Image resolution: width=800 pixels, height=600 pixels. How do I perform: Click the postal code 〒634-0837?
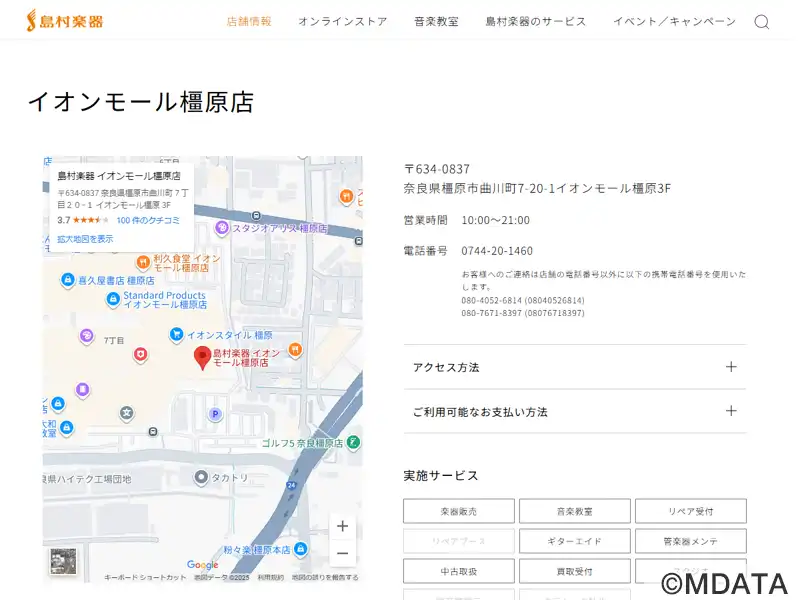[x=437, y=169]
